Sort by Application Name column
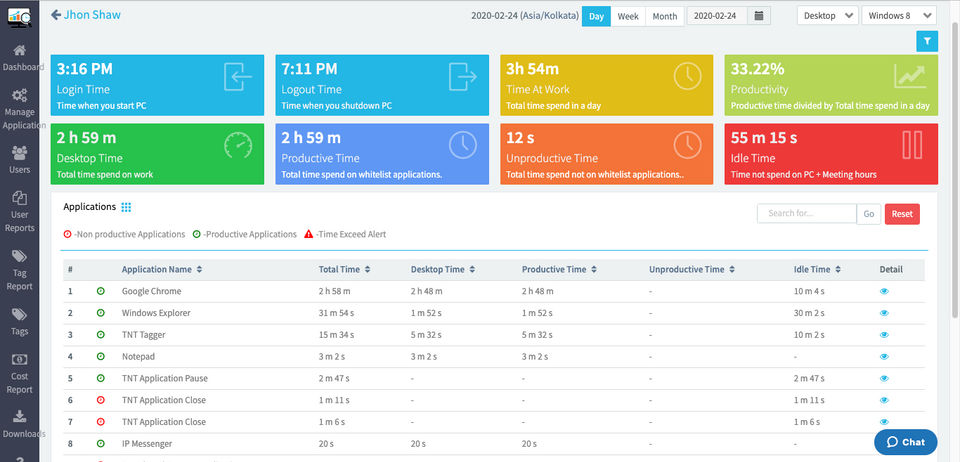960x462 pixels. pyautogui.click(x=162, y=269)
